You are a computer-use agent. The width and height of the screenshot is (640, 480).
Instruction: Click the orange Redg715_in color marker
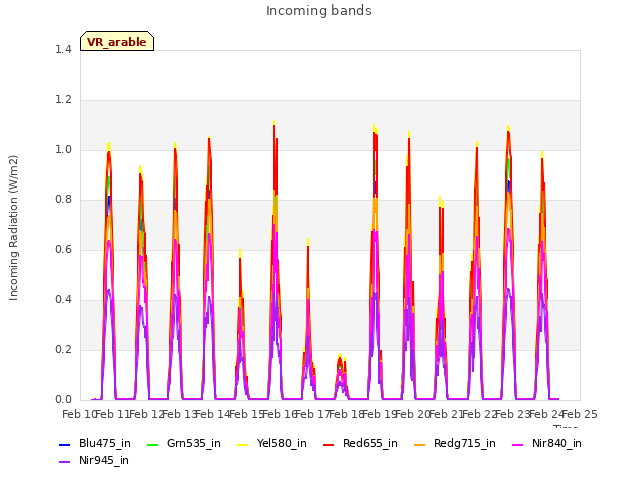pos(419,444)
